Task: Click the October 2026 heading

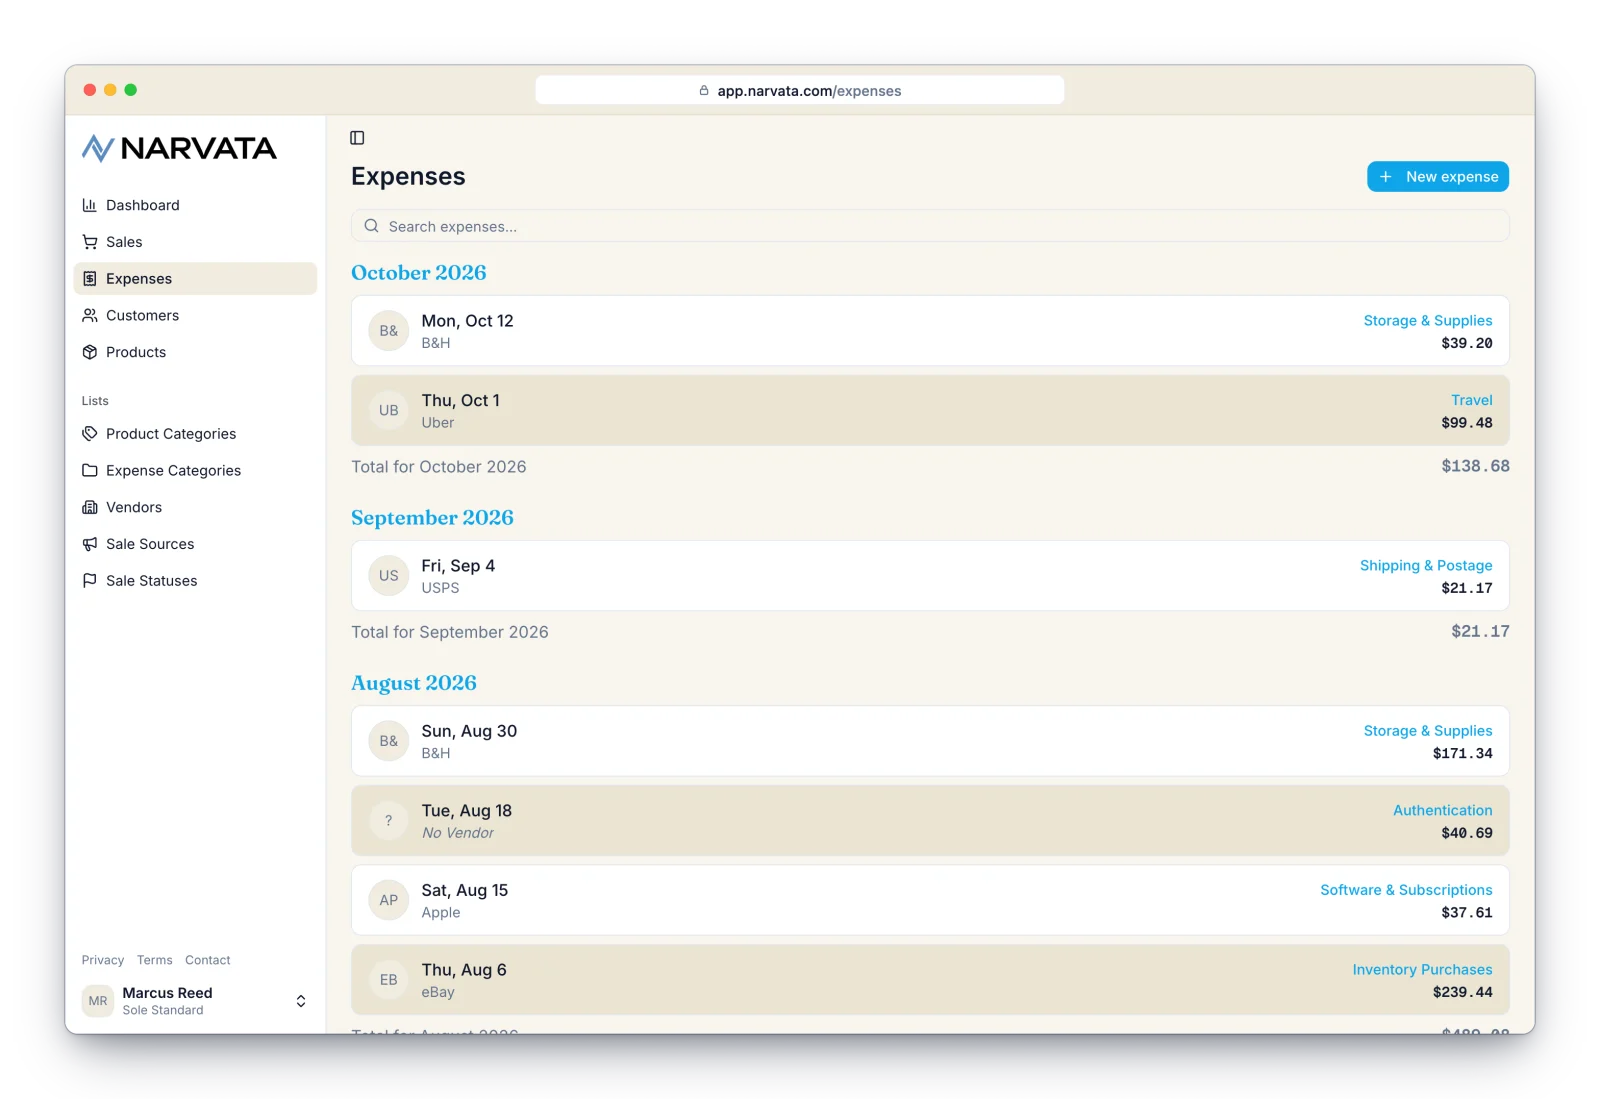Action: [x=419, y=272]
